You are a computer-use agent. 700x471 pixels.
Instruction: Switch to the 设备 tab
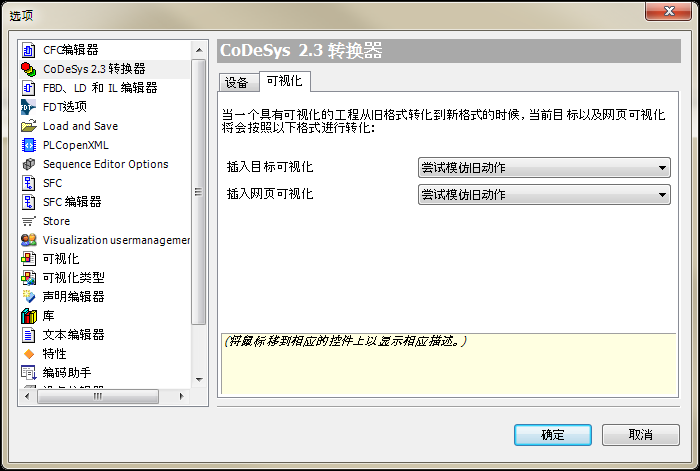tap(239, 83)
